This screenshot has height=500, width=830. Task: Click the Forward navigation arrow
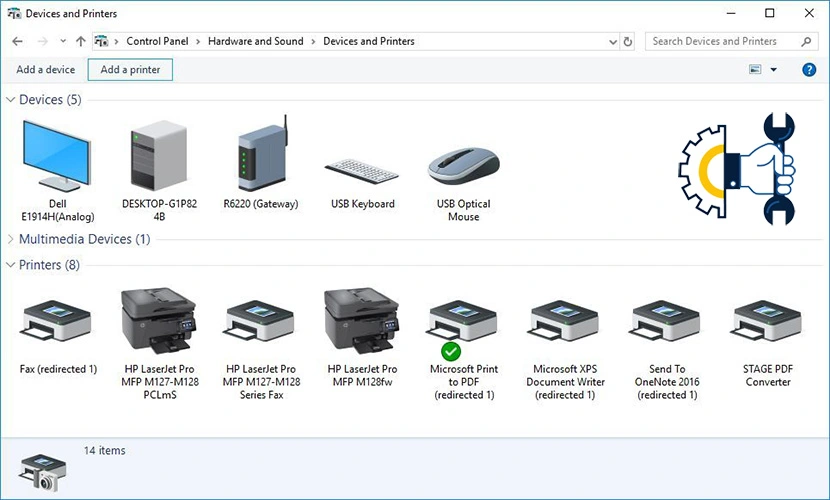[x=43, y=41]
